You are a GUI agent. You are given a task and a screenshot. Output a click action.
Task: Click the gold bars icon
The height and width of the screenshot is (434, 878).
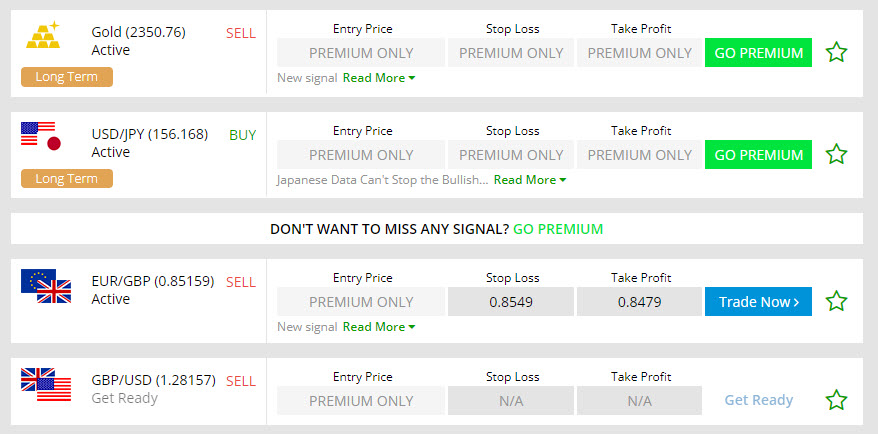pos(42,35)
